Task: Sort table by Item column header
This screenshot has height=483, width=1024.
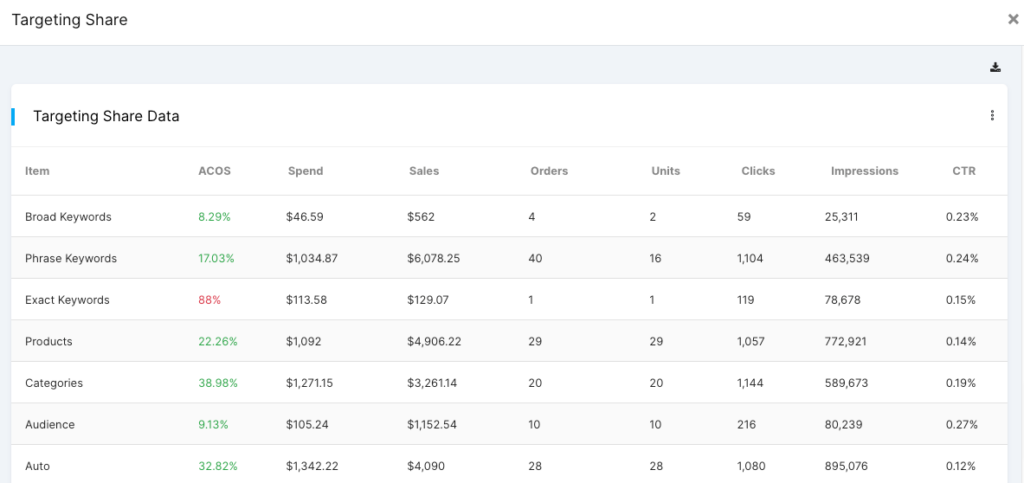Action: coord(37,171)
